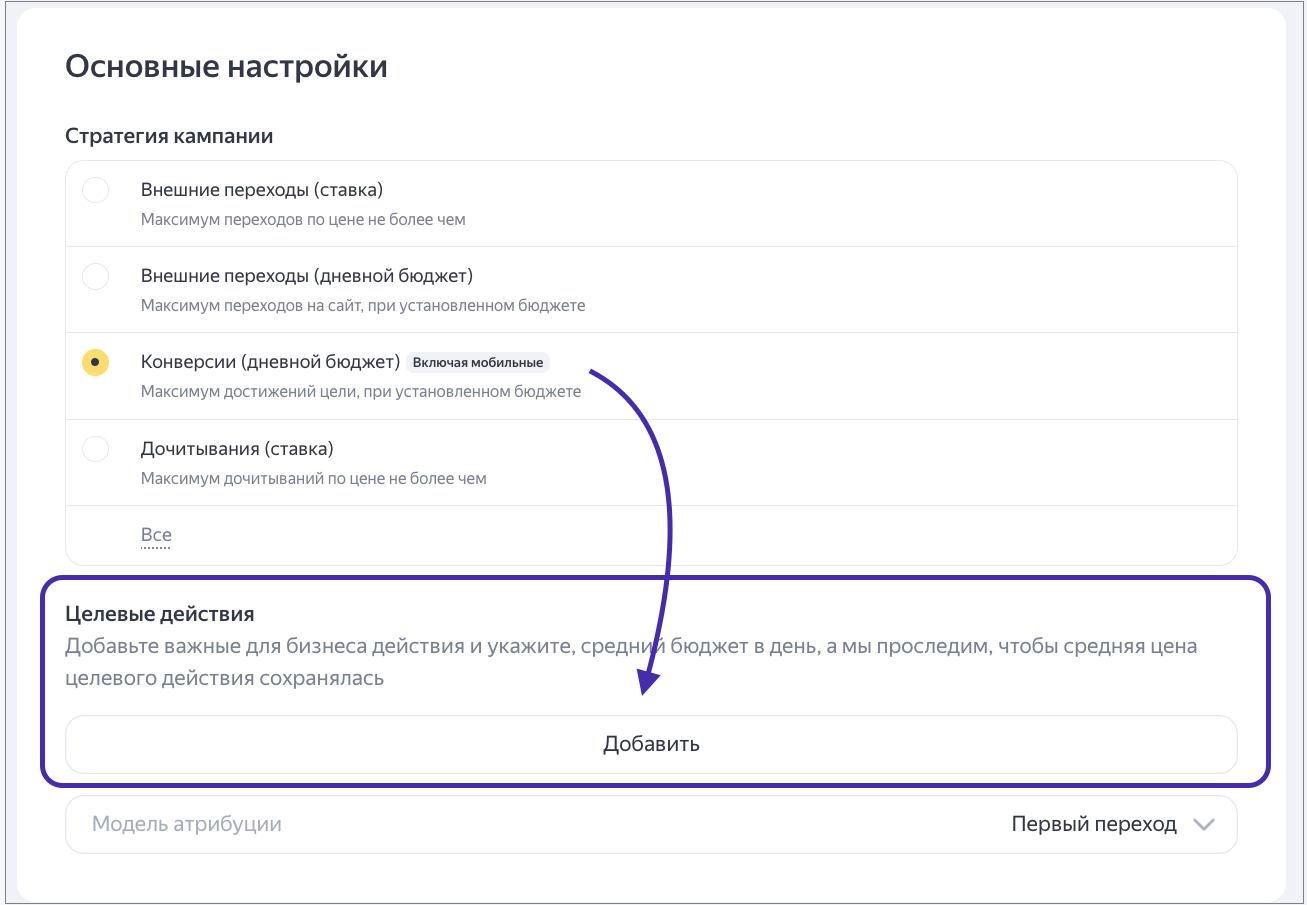Enable the Дочитывания (ставка) radio button
This screenshot has height=905, width=1307.
tap(95, 449)
